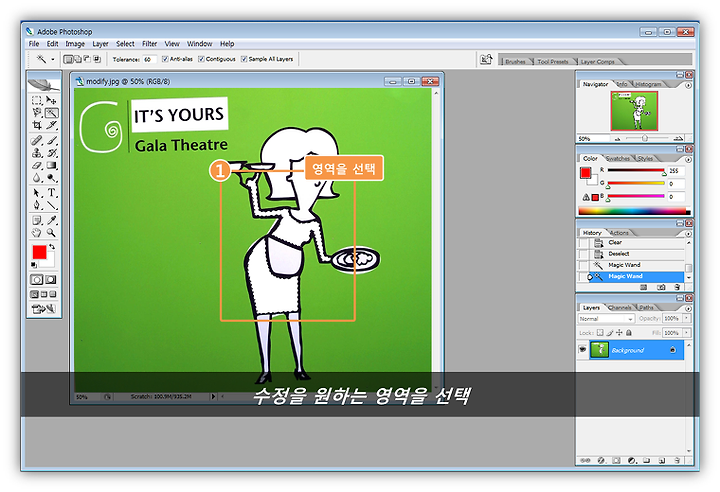Toggle Lock all

(x=629, y=333)
